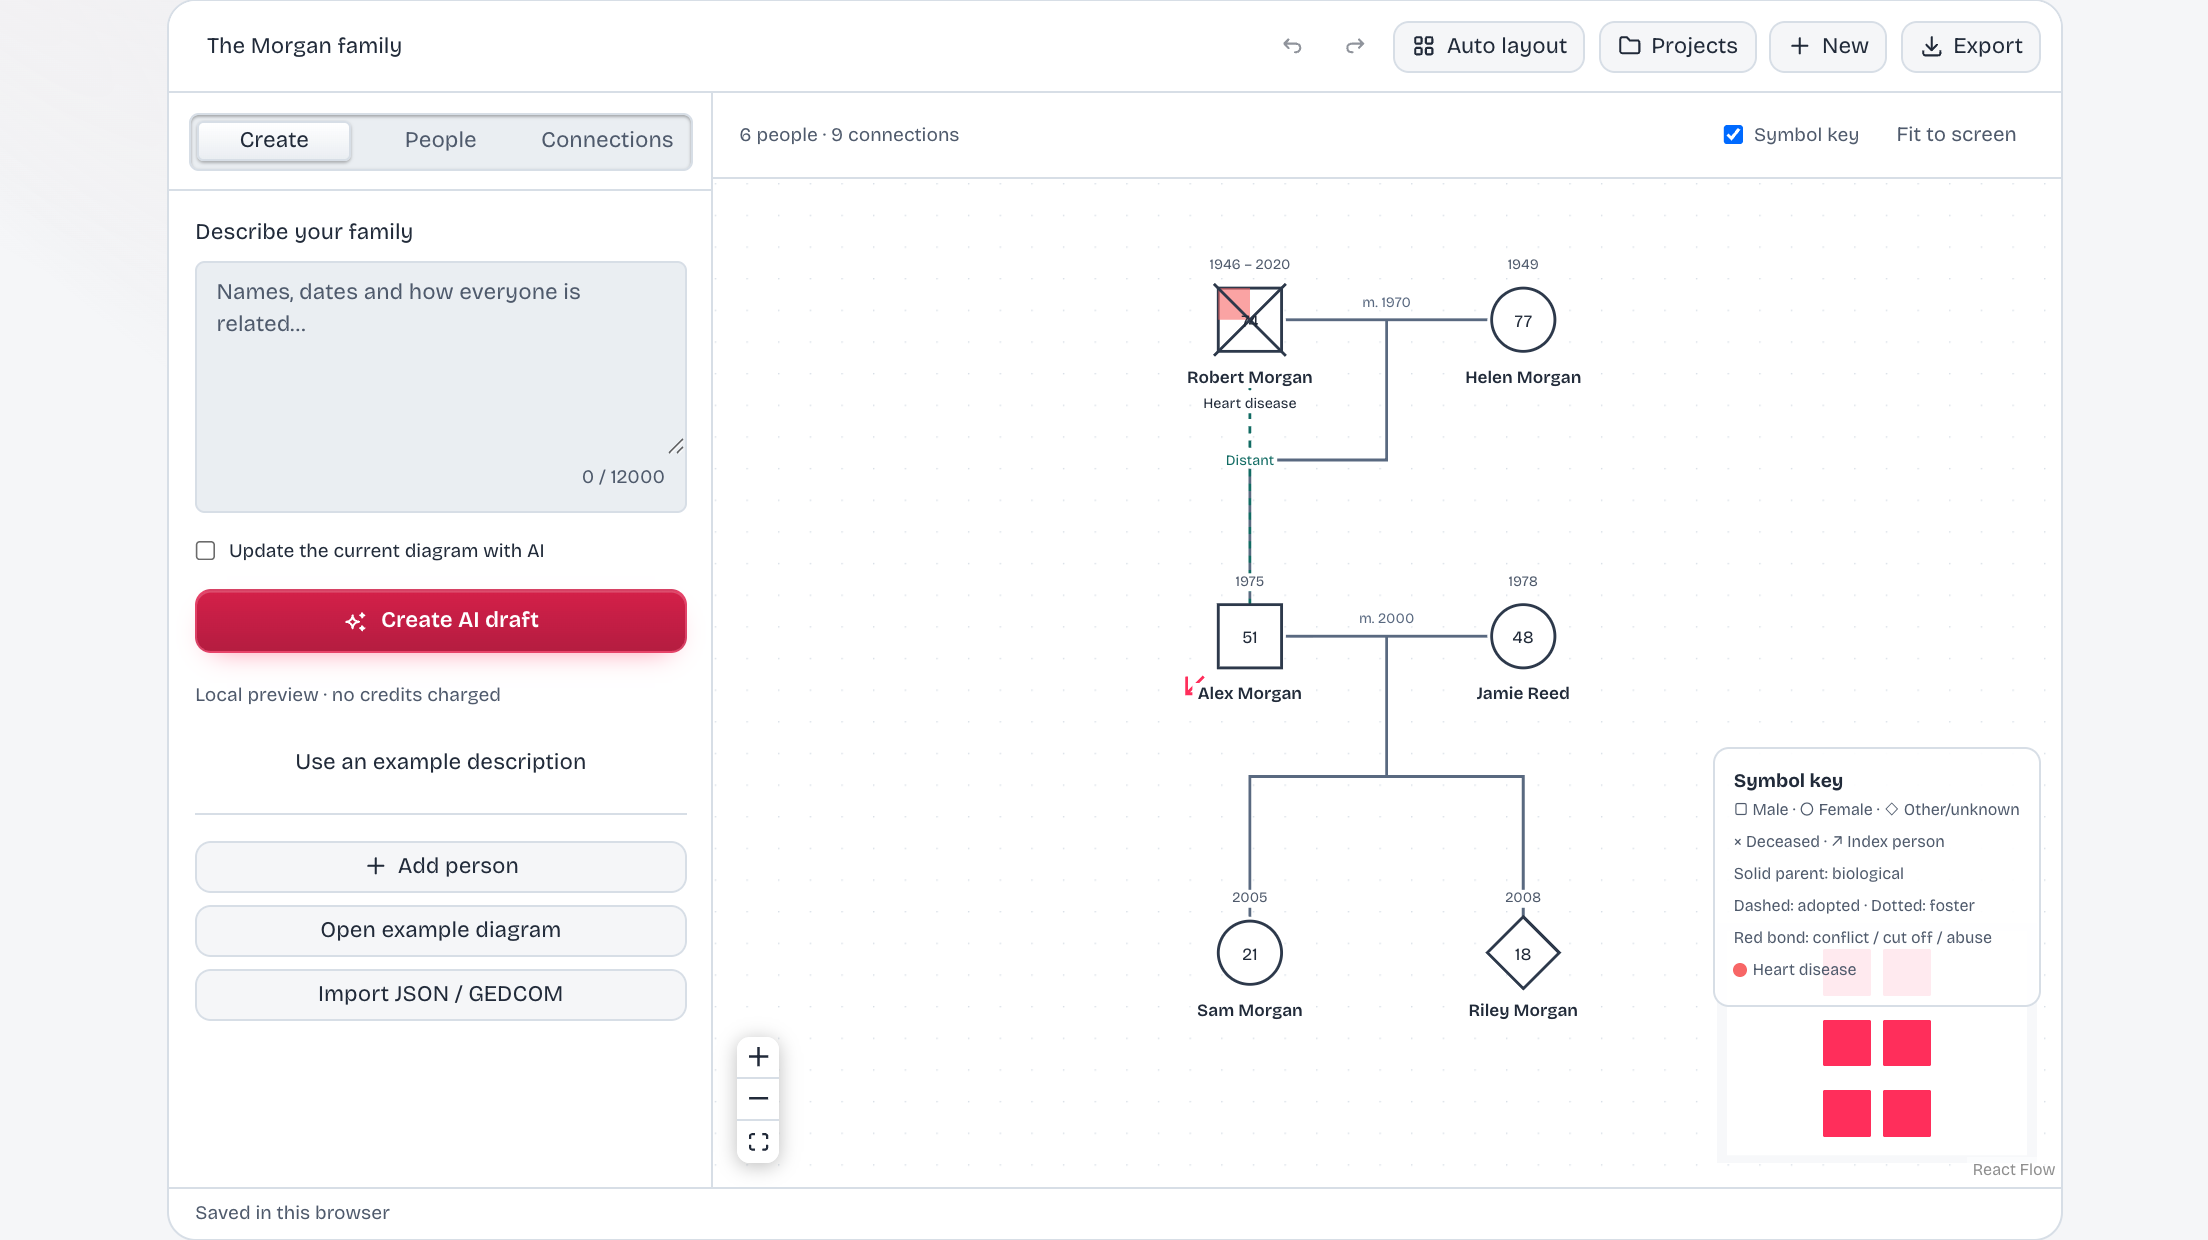Export the family diagram
This screenshot has width=2208, height=1240.
click(1971, 46)
